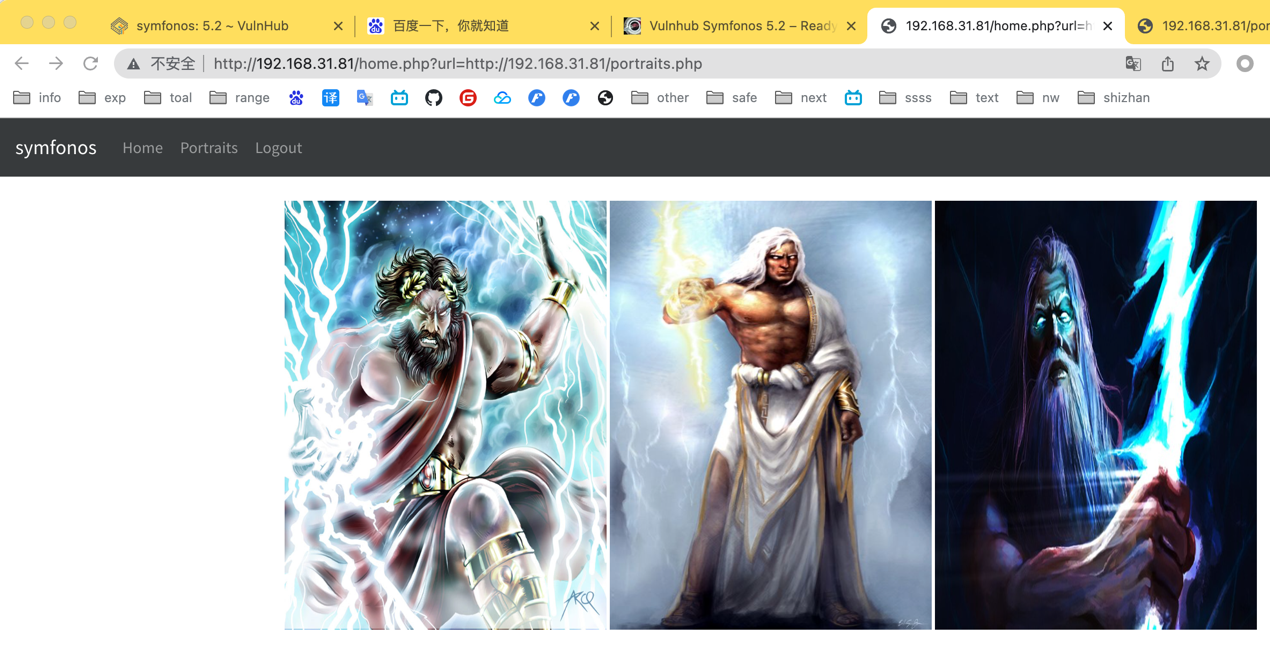Click the Logout link
Image resolution: width=1270 pixels, height=646 pixels.
click(278, 148)
